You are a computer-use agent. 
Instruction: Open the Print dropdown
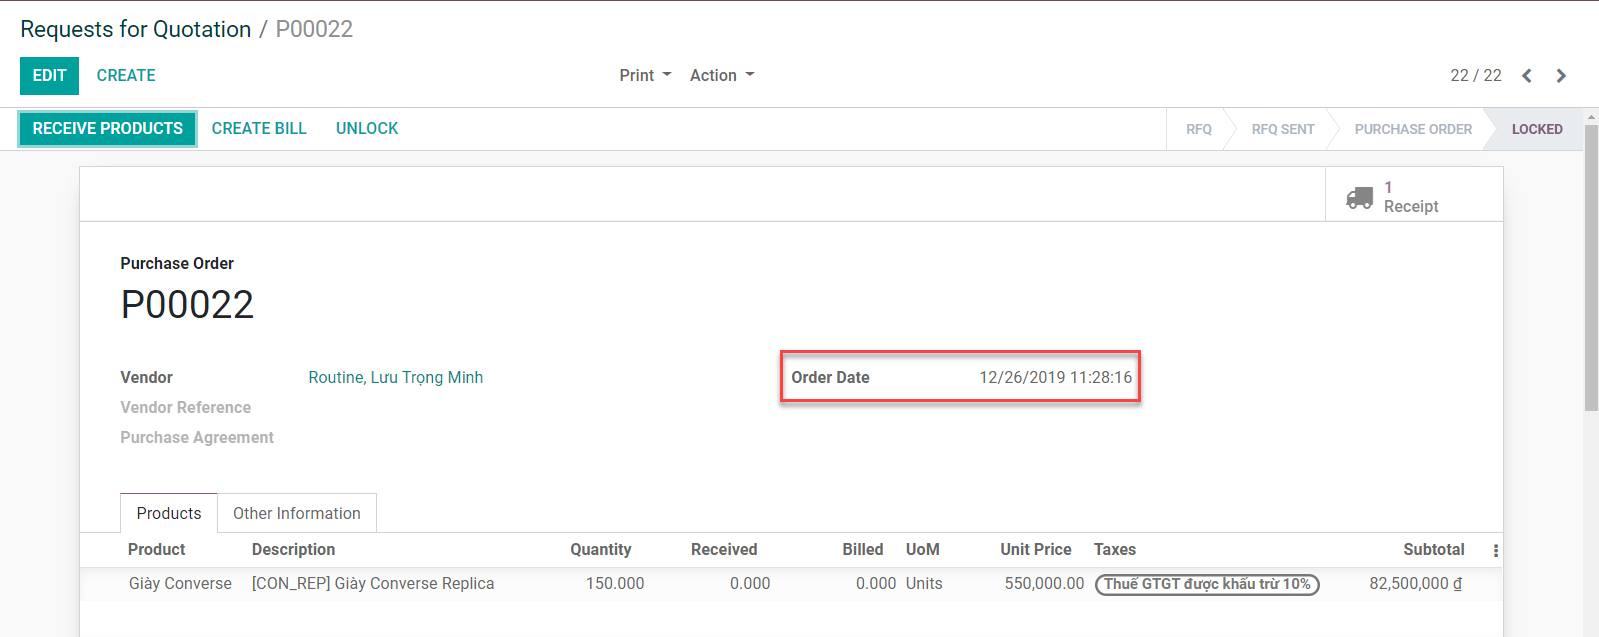point(644,76)
